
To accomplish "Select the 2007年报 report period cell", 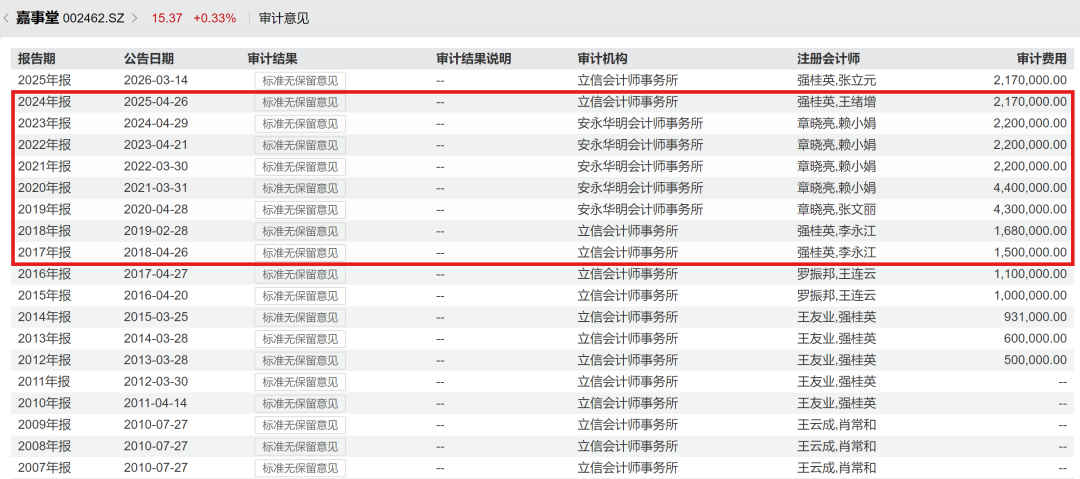I will 44,467.
